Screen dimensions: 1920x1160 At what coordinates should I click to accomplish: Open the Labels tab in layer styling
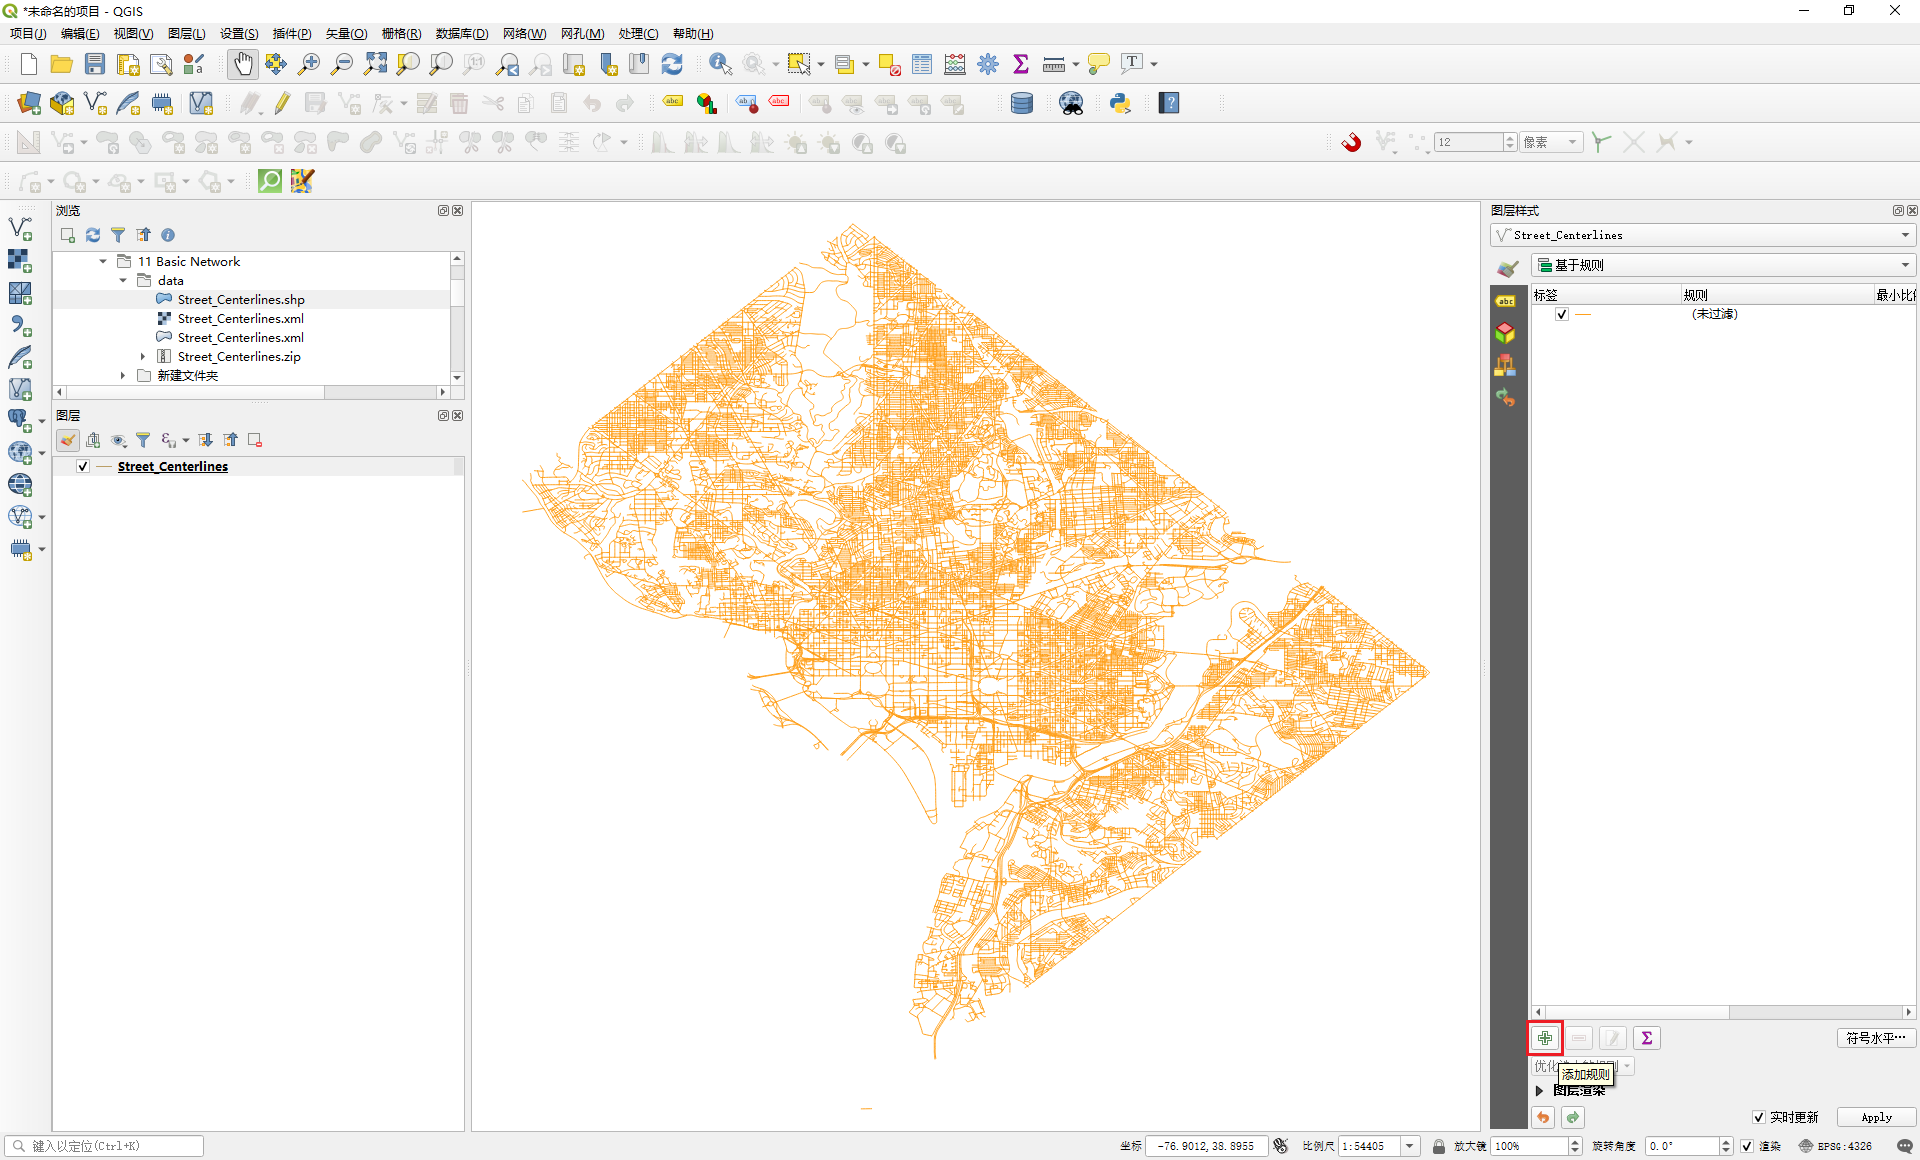point(1505,300)
